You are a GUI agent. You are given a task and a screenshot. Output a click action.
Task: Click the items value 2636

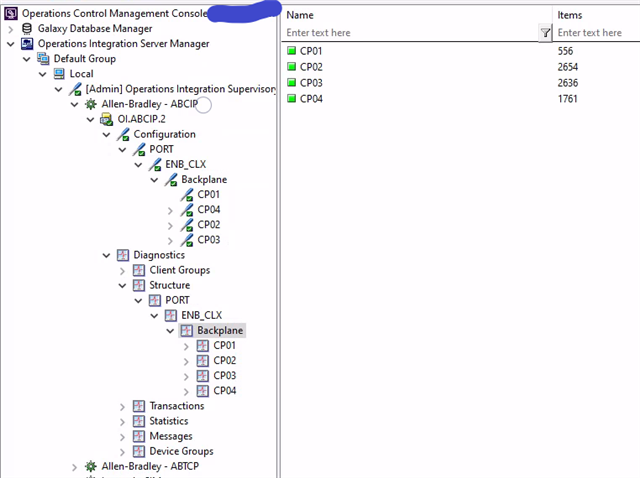tap(568, 83)
